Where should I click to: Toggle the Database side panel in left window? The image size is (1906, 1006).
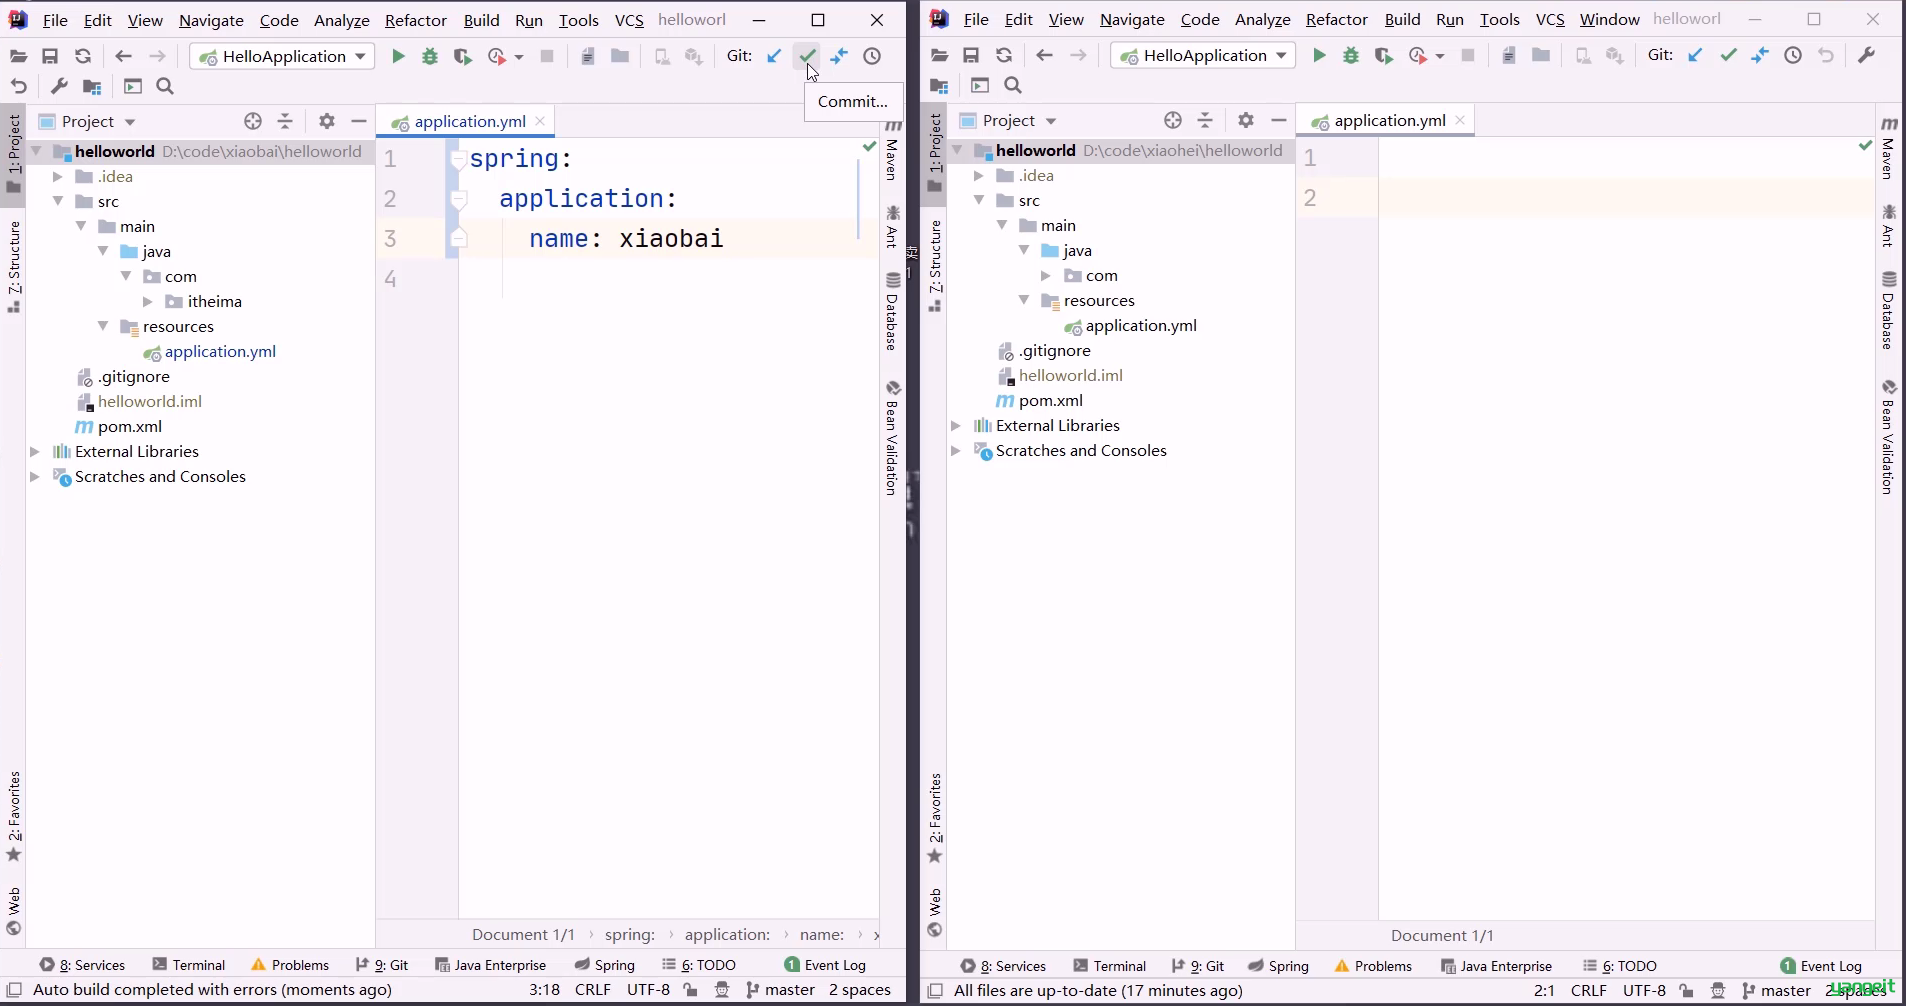coord(892,311)
